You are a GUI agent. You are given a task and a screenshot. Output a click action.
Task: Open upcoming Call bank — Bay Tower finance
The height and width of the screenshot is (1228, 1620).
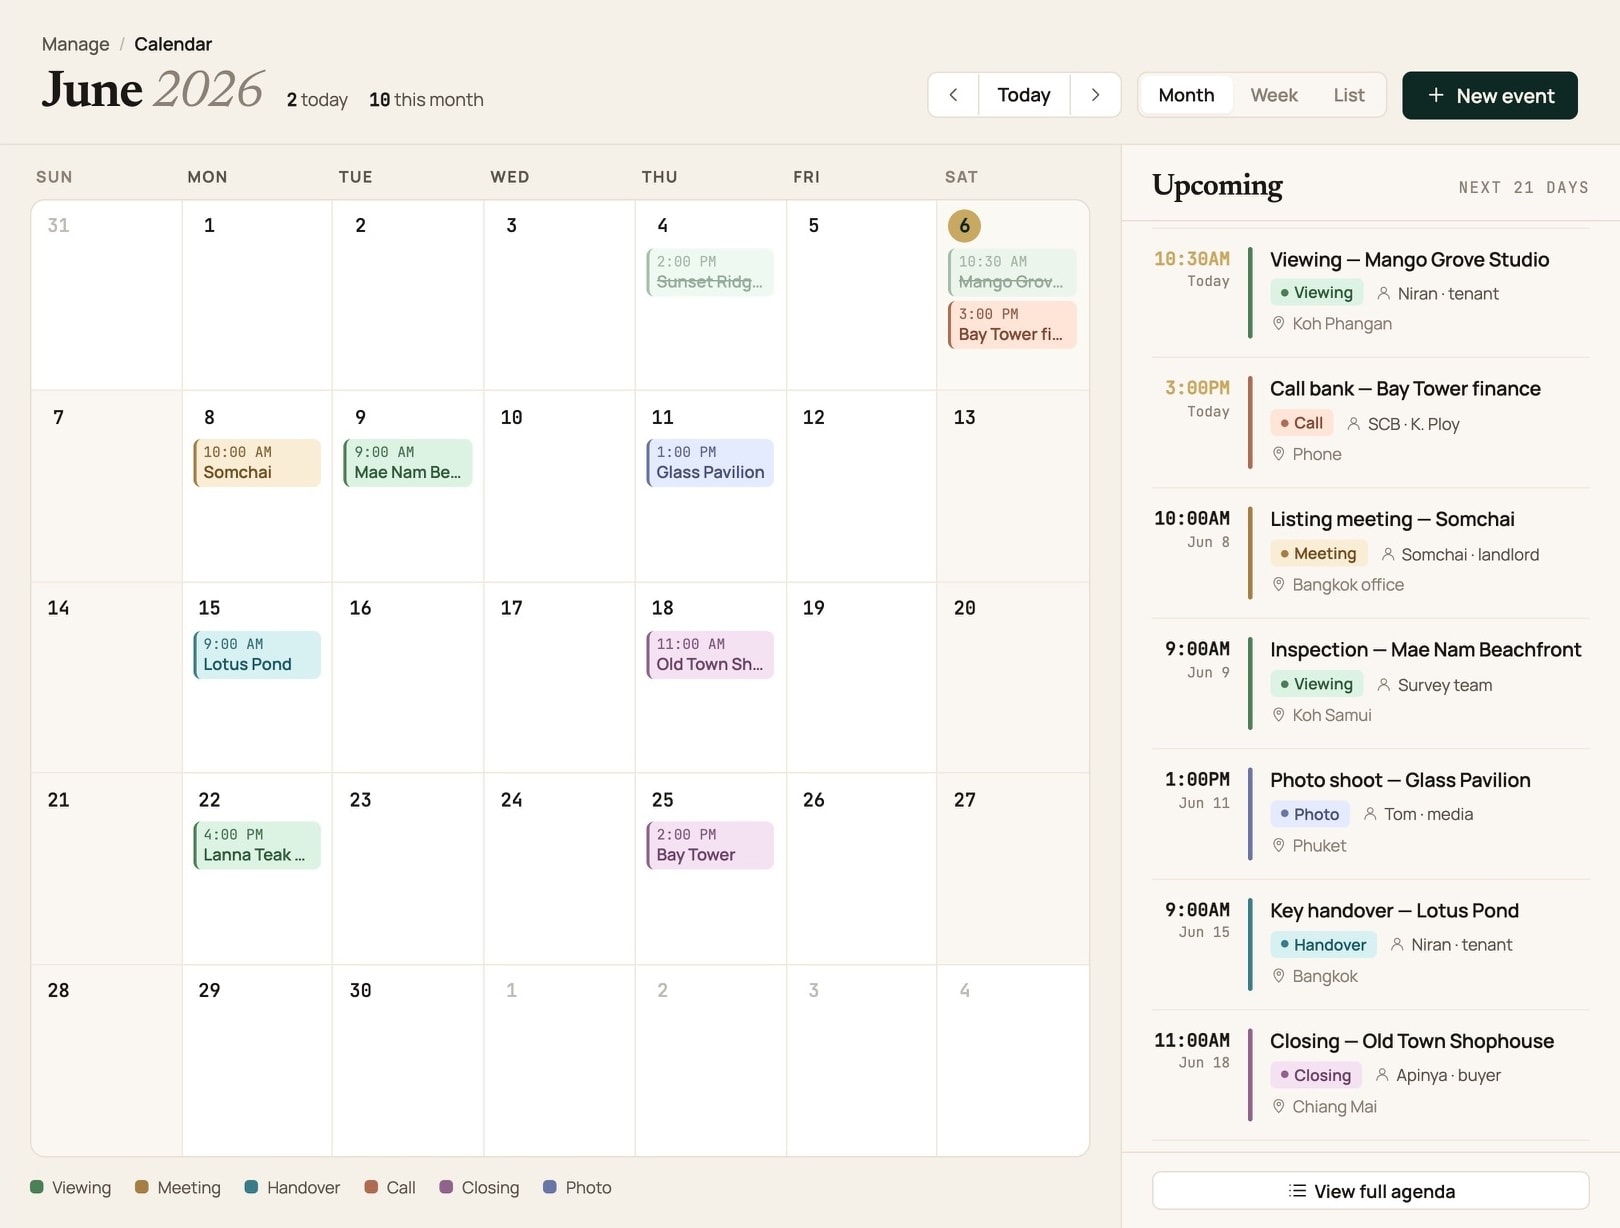(x=1405, y=388)
